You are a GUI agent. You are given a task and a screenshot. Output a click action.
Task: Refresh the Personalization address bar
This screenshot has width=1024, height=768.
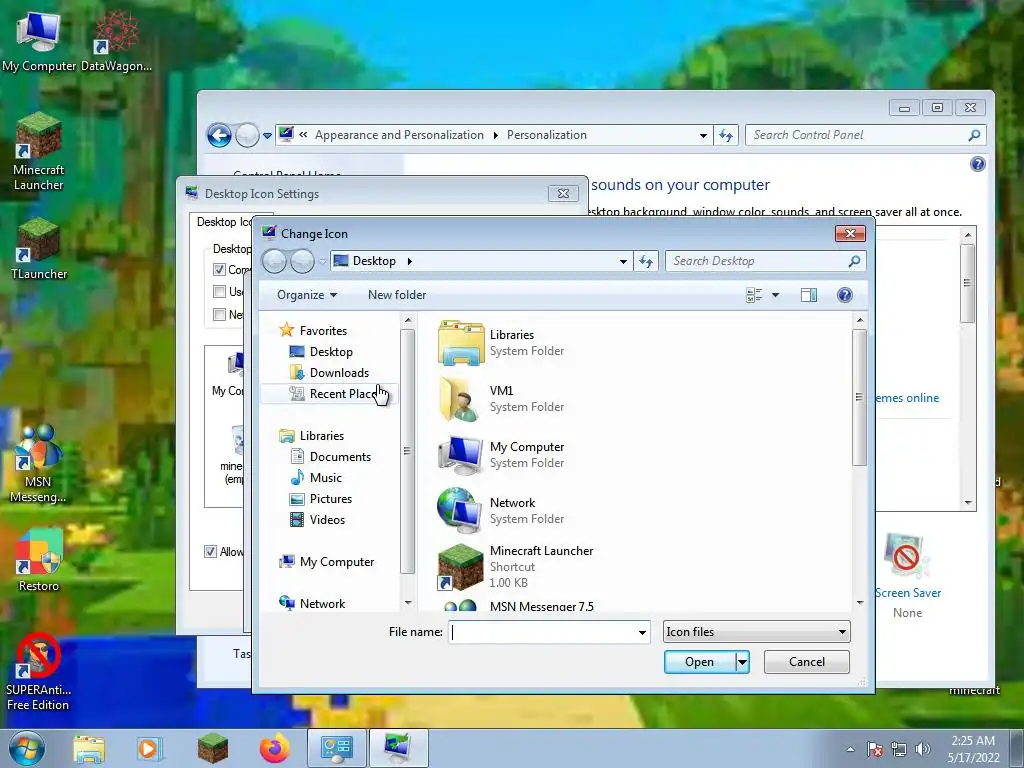[726, 135]
